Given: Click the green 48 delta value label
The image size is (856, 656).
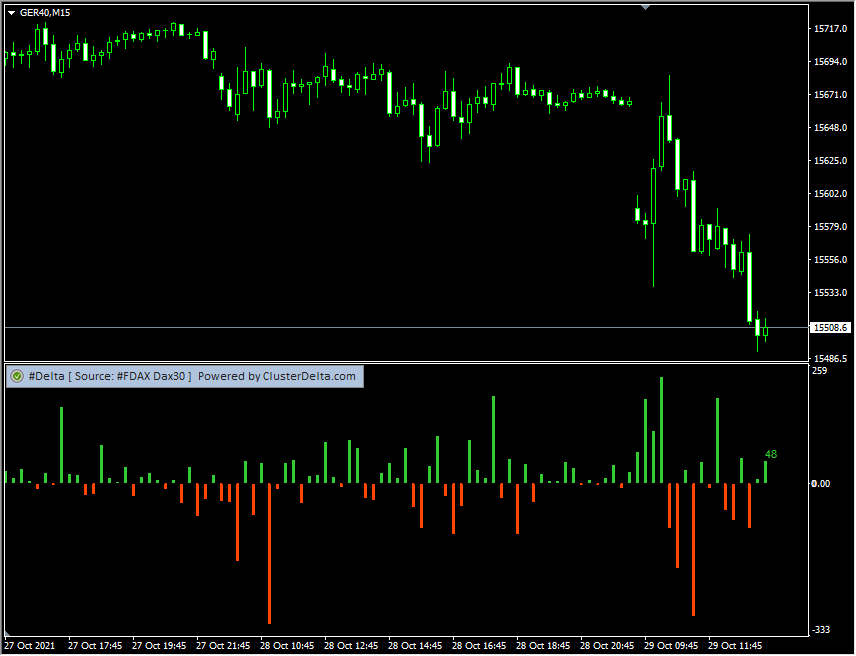Looking at the screenshot, I should [x=771, y=455].
